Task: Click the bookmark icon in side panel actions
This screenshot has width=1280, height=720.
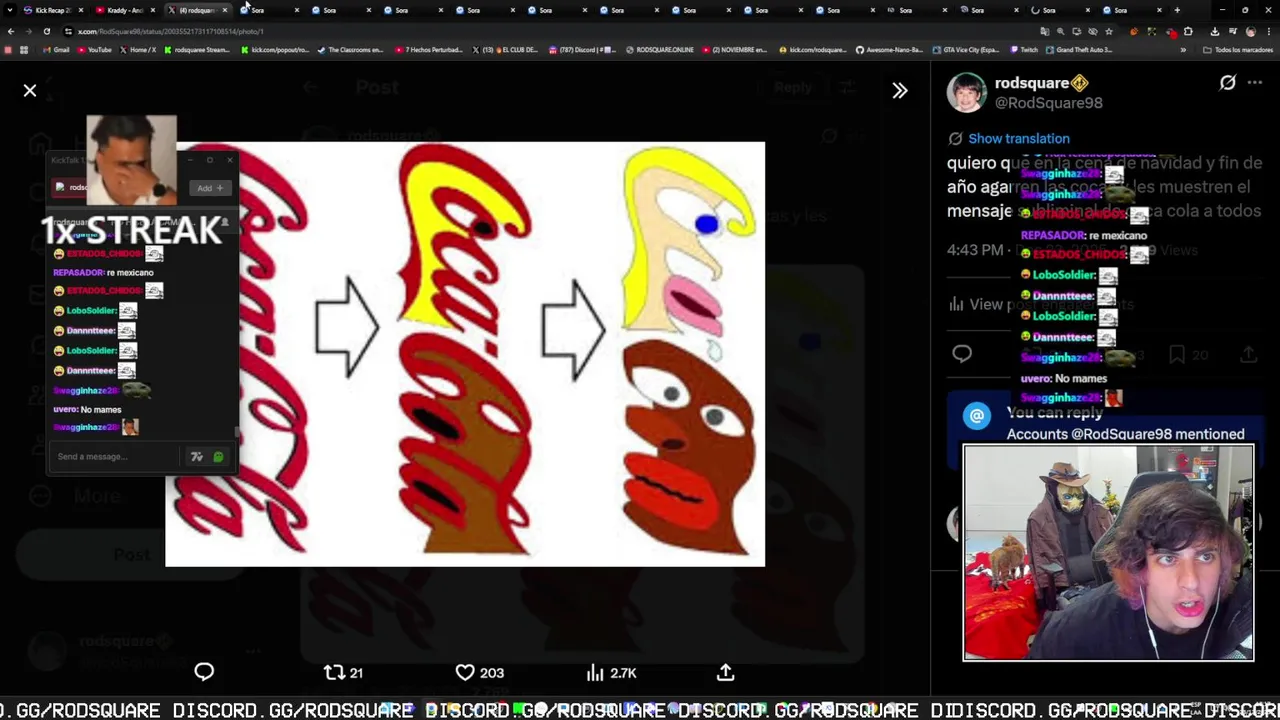Action: click(1177, 354)
